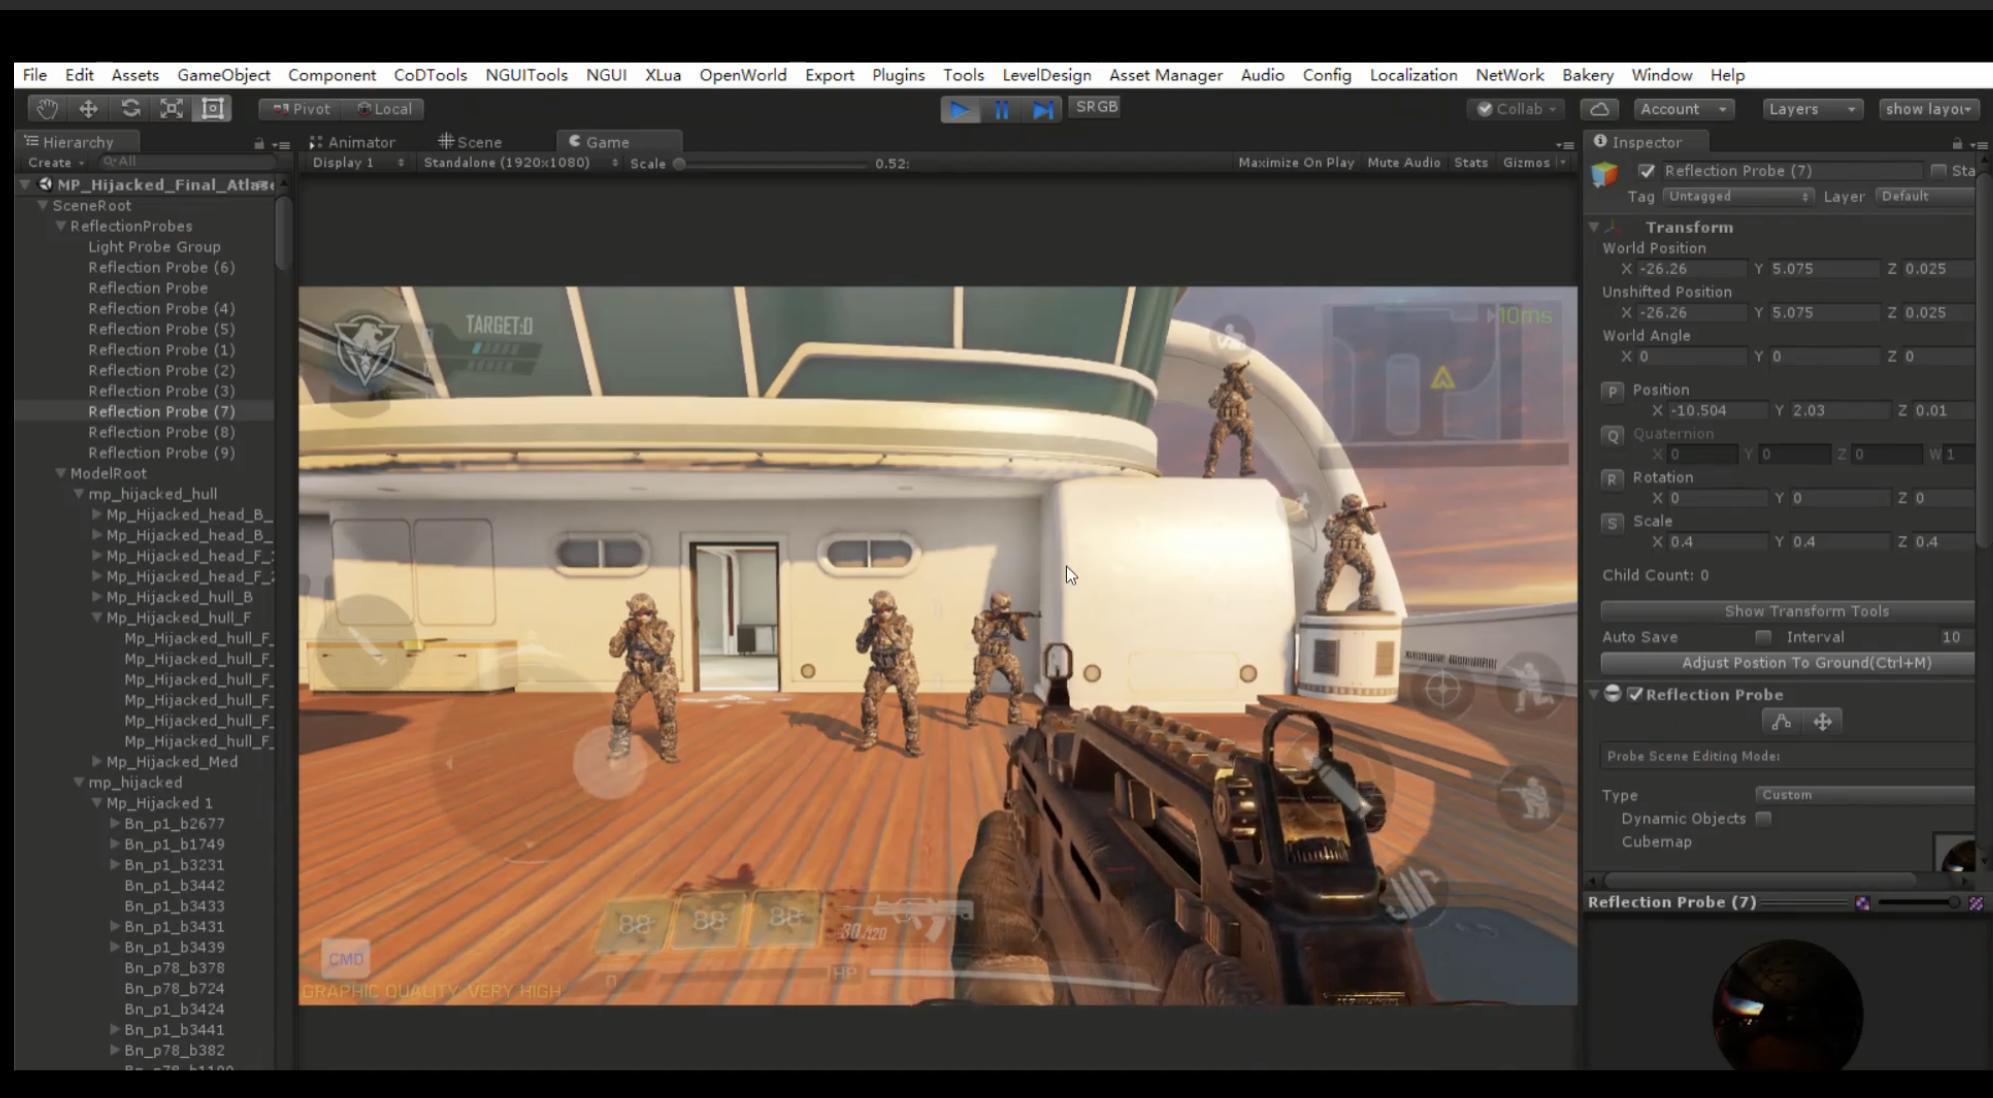The width and height of the screenshot is (1993, 1098).
Task: Open the Standalone resolution dropdown
Action: click(519, 162)
